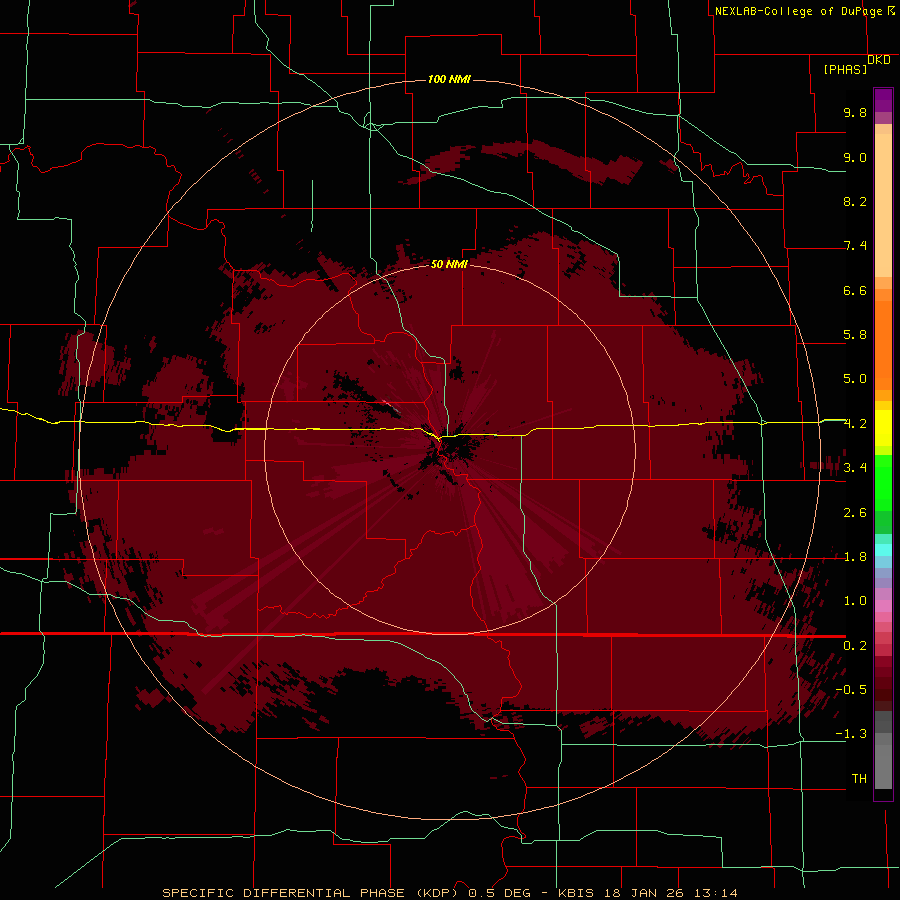The height and width of the screenshot is (900, 900).
Task: Click the SPECIFIC DIFFERENTIAL PHASE (KDP) caption
Action: pos(311,893)
